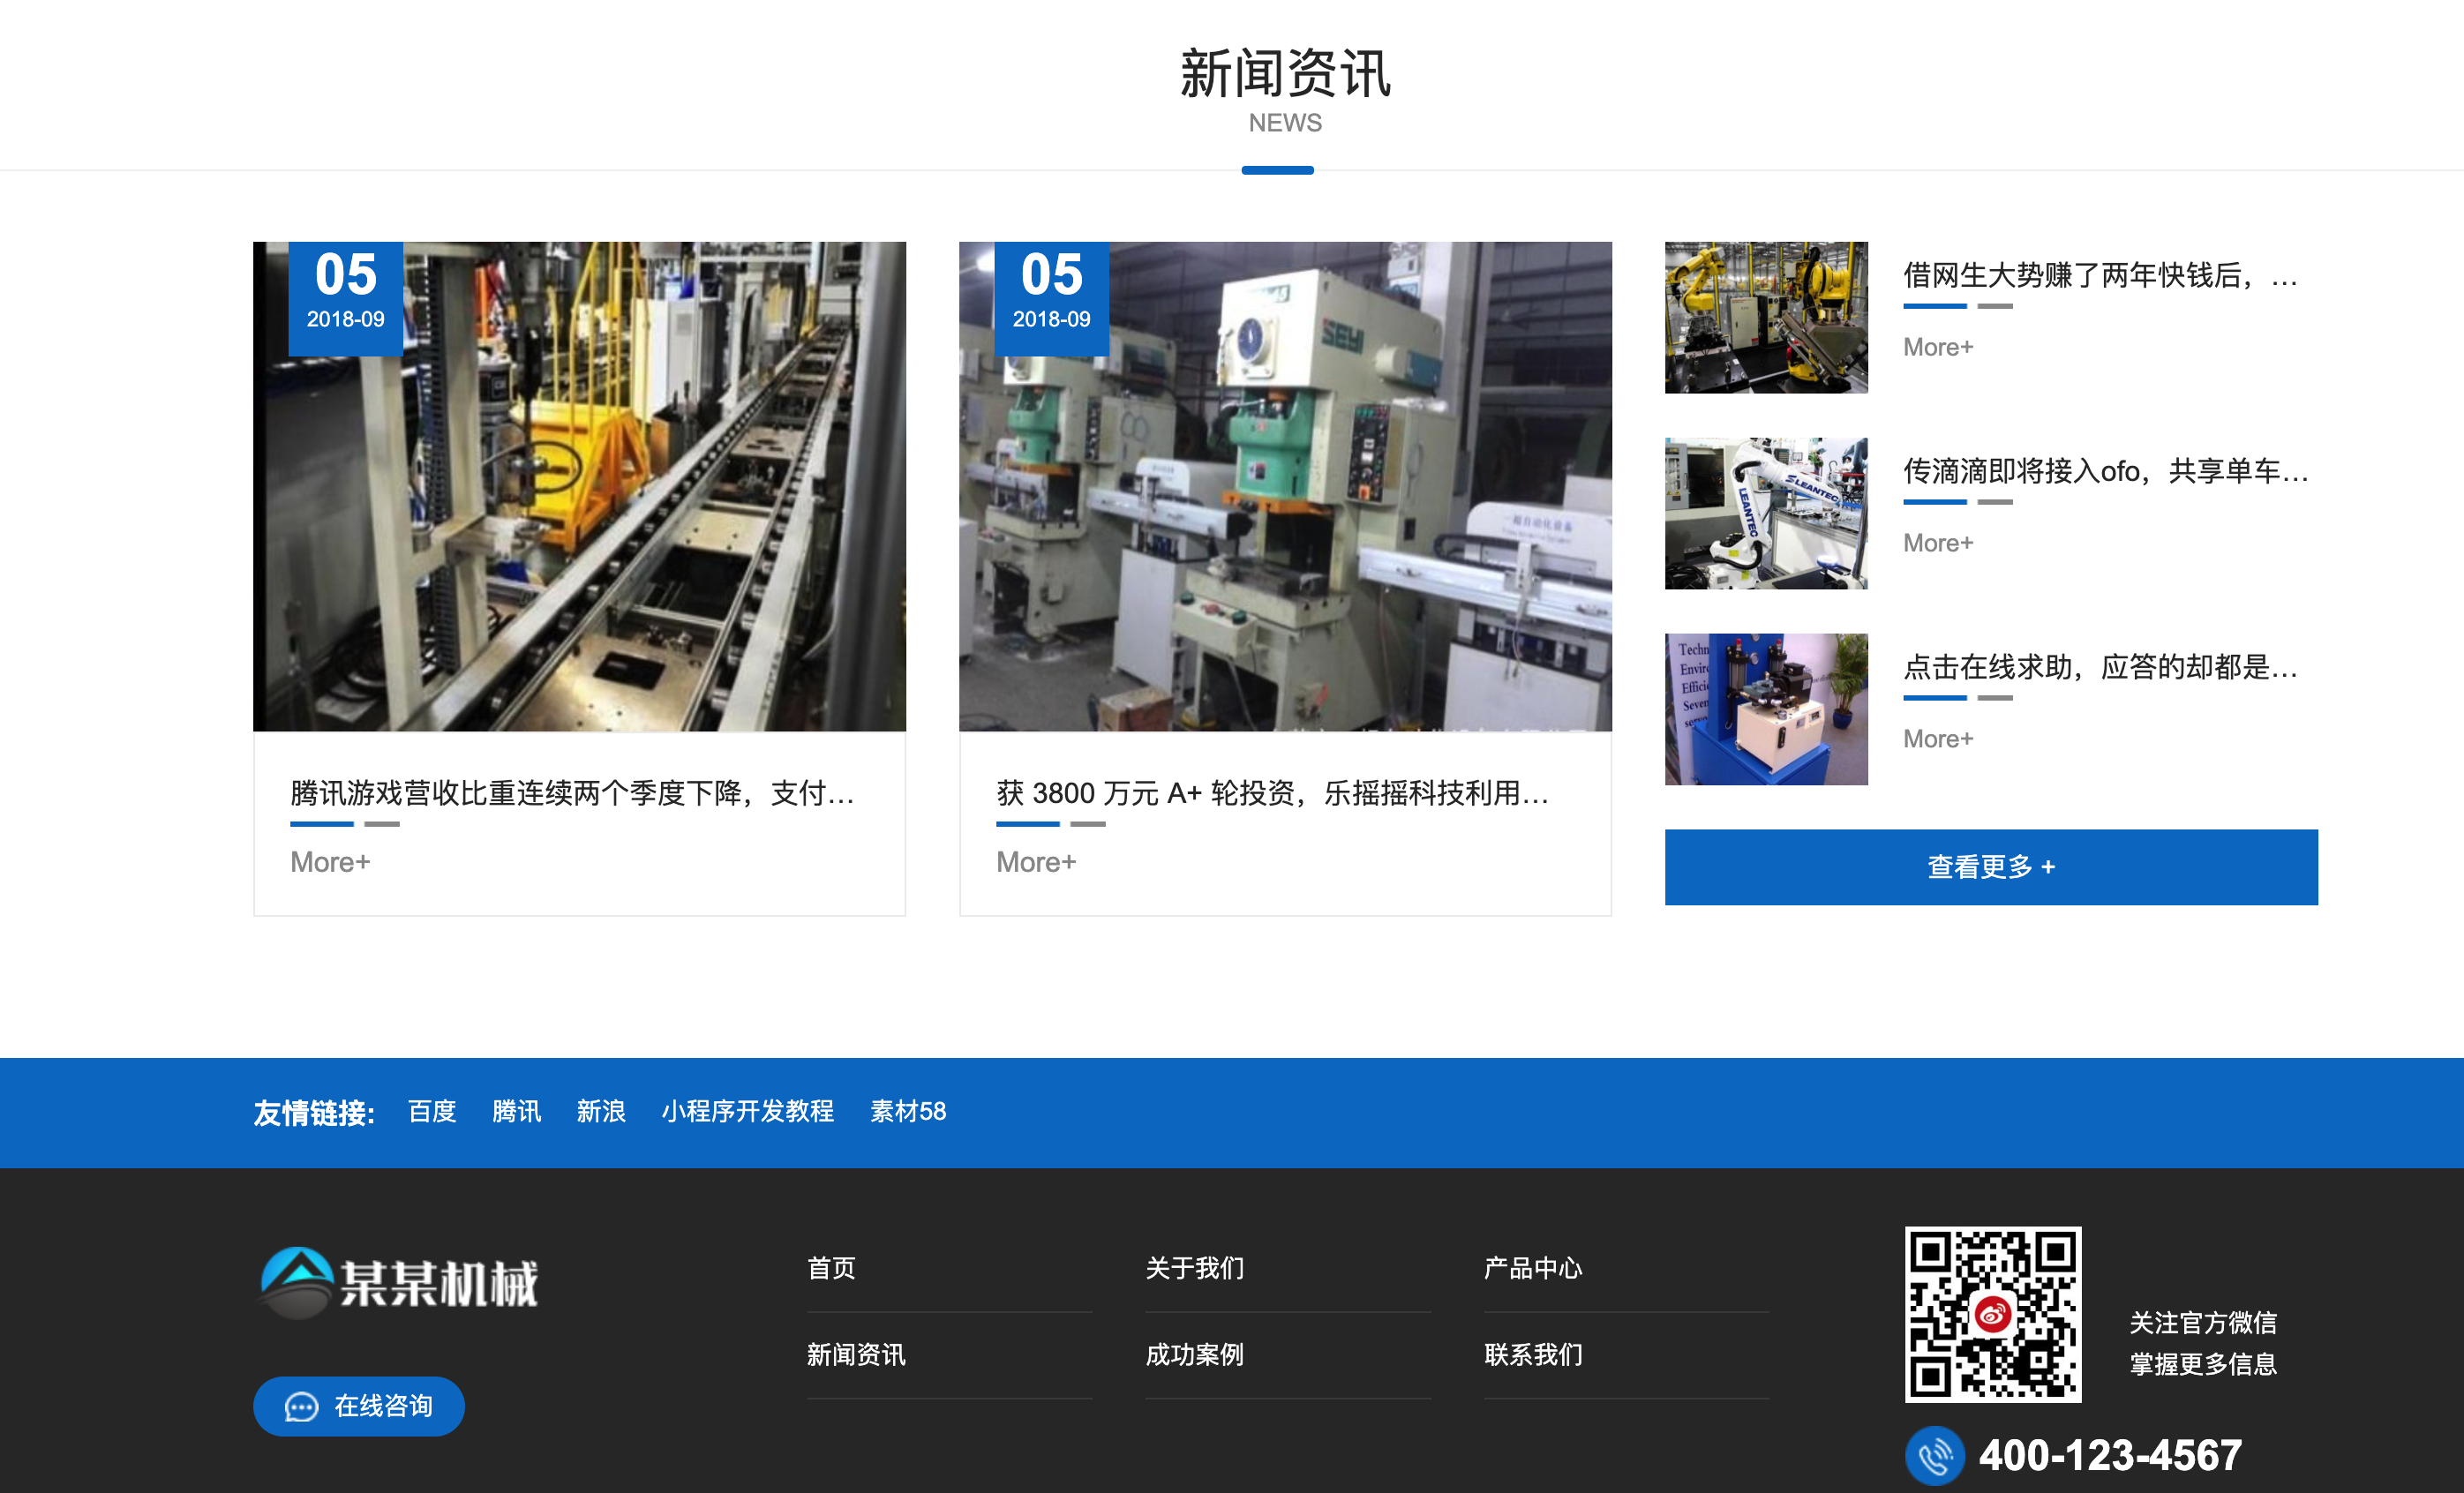Open the white LEANTEC robot thumbnail
The image size is (2464, 1493).
click(x=1765, y=513)
